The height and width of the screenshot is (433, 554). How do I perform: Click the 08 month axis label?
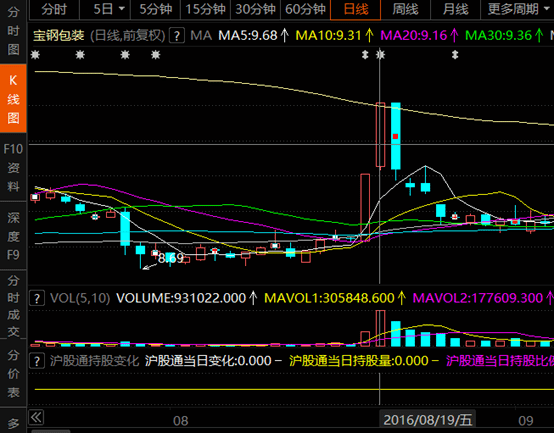(181, 421)
